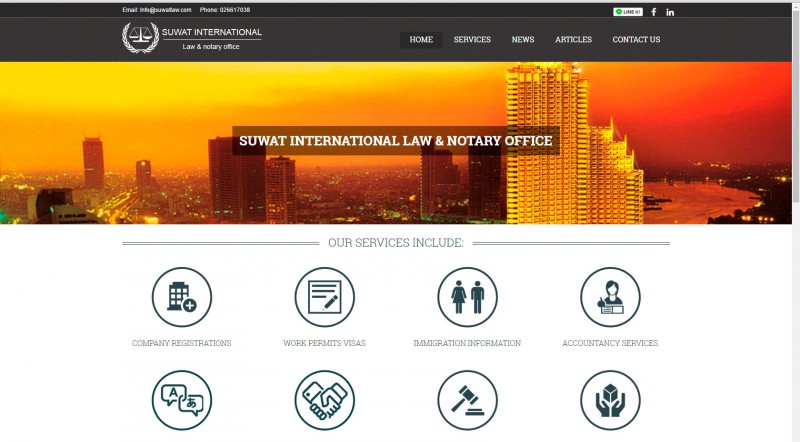Click the OUR SERVICES INCLUDE heading
800x442 pixels.
pos(396,243)
